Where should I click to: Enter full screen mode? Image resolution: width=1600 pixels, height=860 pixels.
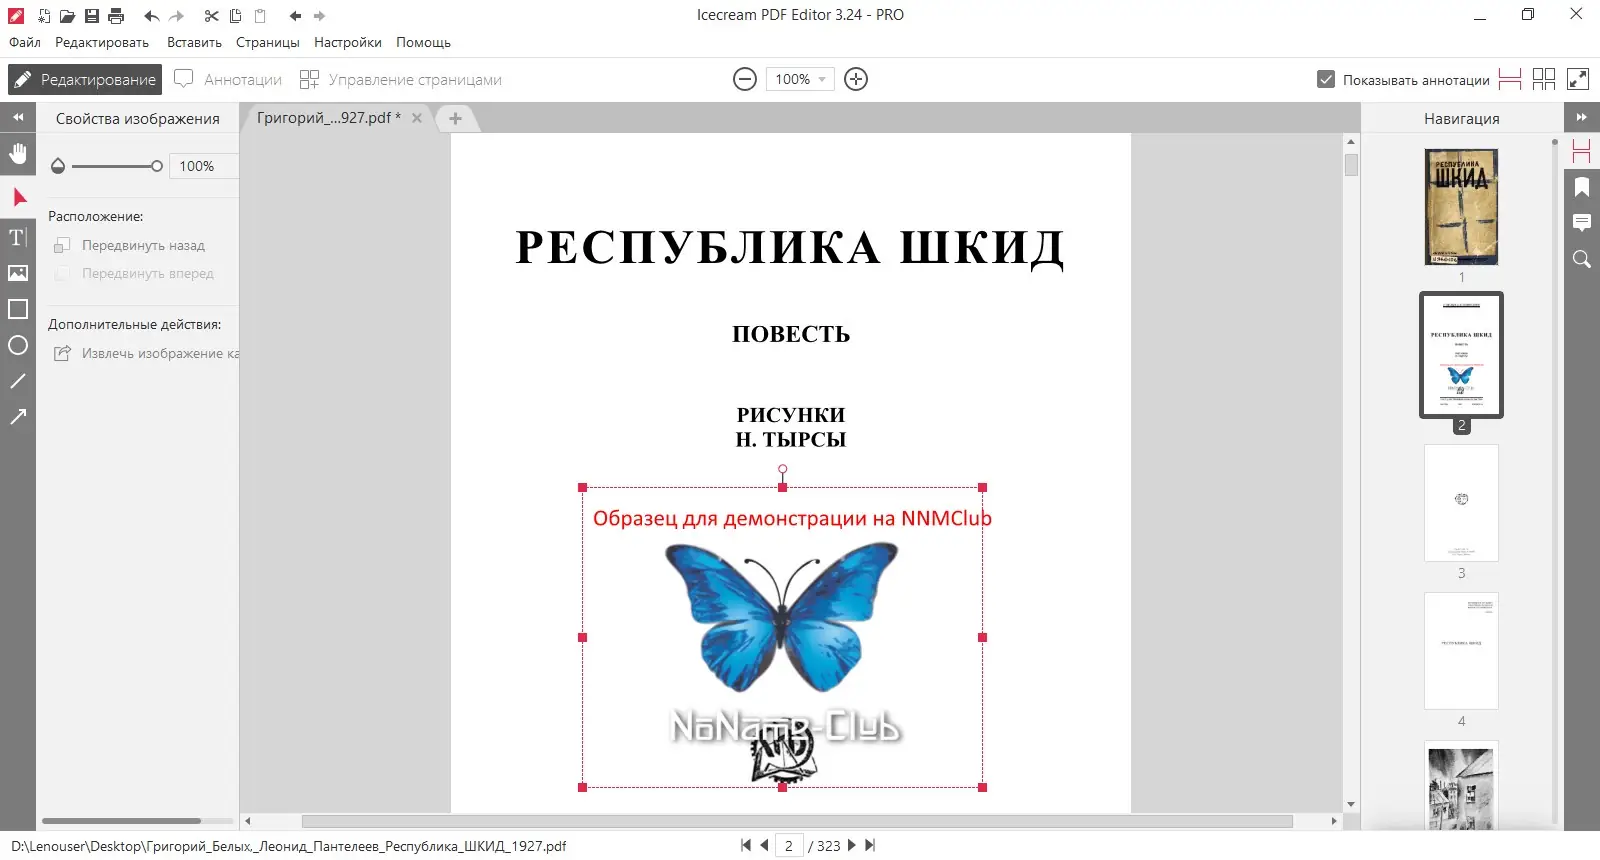pos(1578,79)
